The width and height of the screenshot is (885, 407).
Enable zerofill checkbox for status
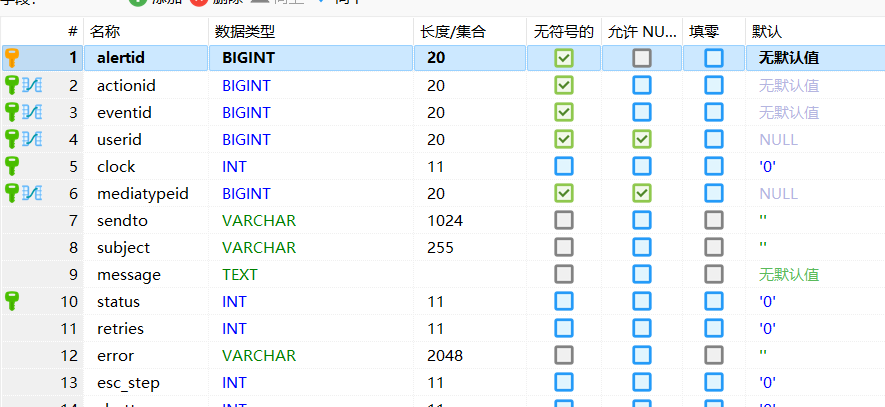(x=714, y=301)
